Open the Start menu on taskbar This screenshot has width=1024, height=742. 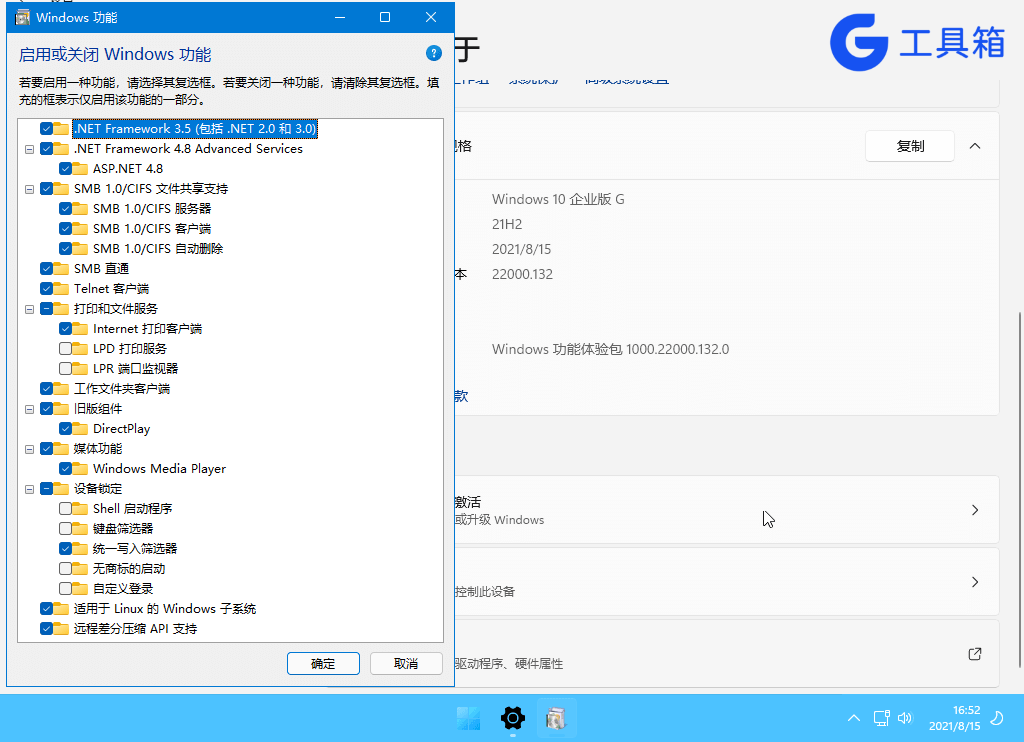(468, 718)
